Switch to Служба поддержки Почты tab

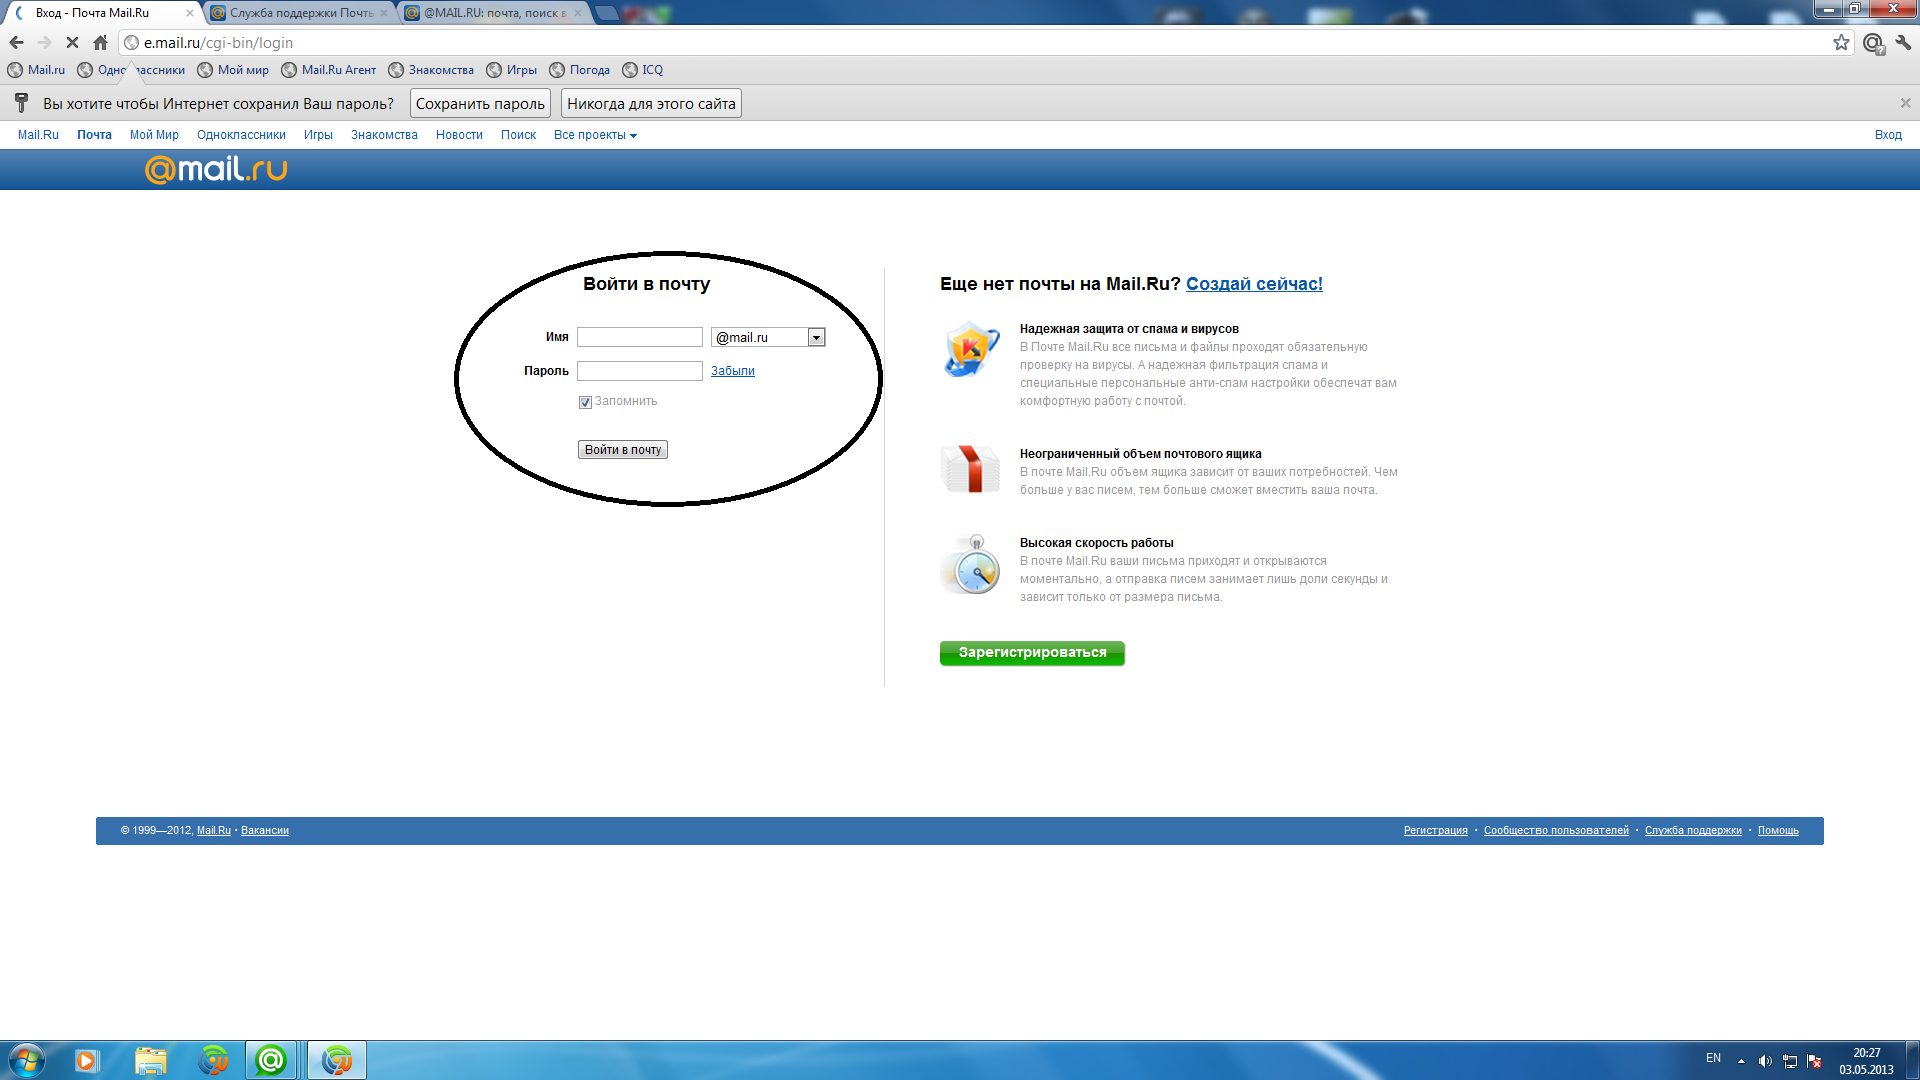coord(300,13)
